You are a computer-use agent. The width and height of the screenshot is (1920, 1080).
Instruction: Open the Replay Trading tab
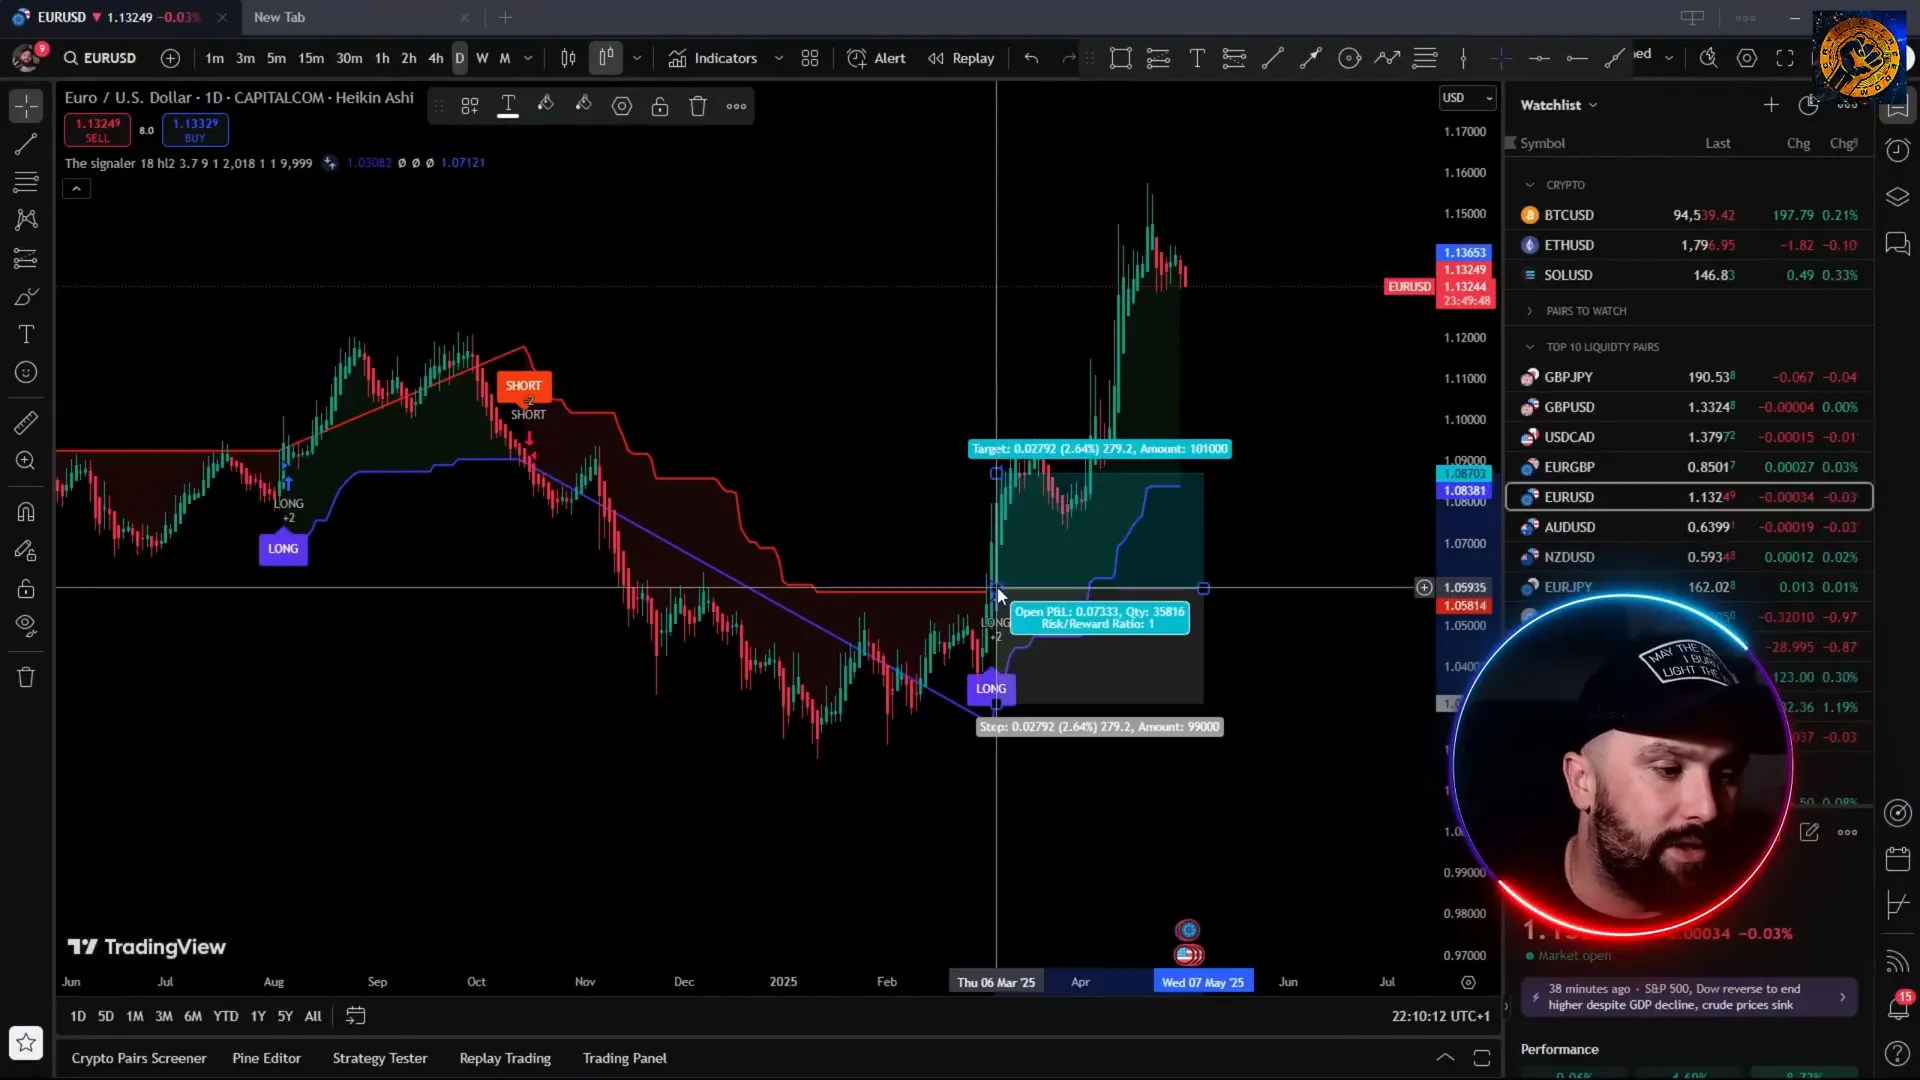[505, 1058]
